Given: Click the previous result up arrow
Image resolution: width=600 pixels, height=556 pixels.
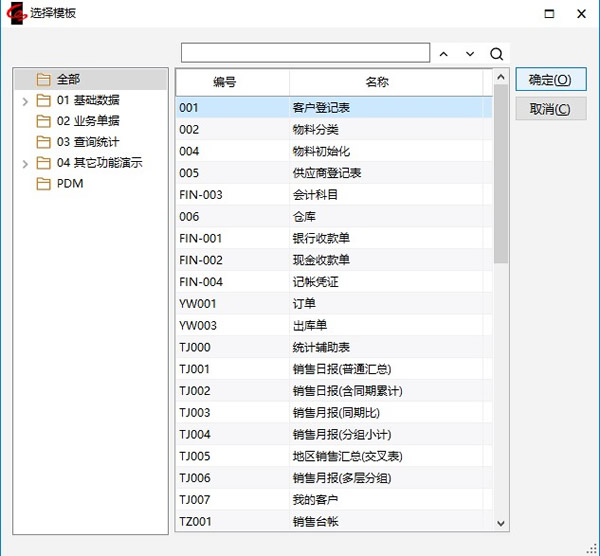Looking at the screenshot, I should coord(444,54).
